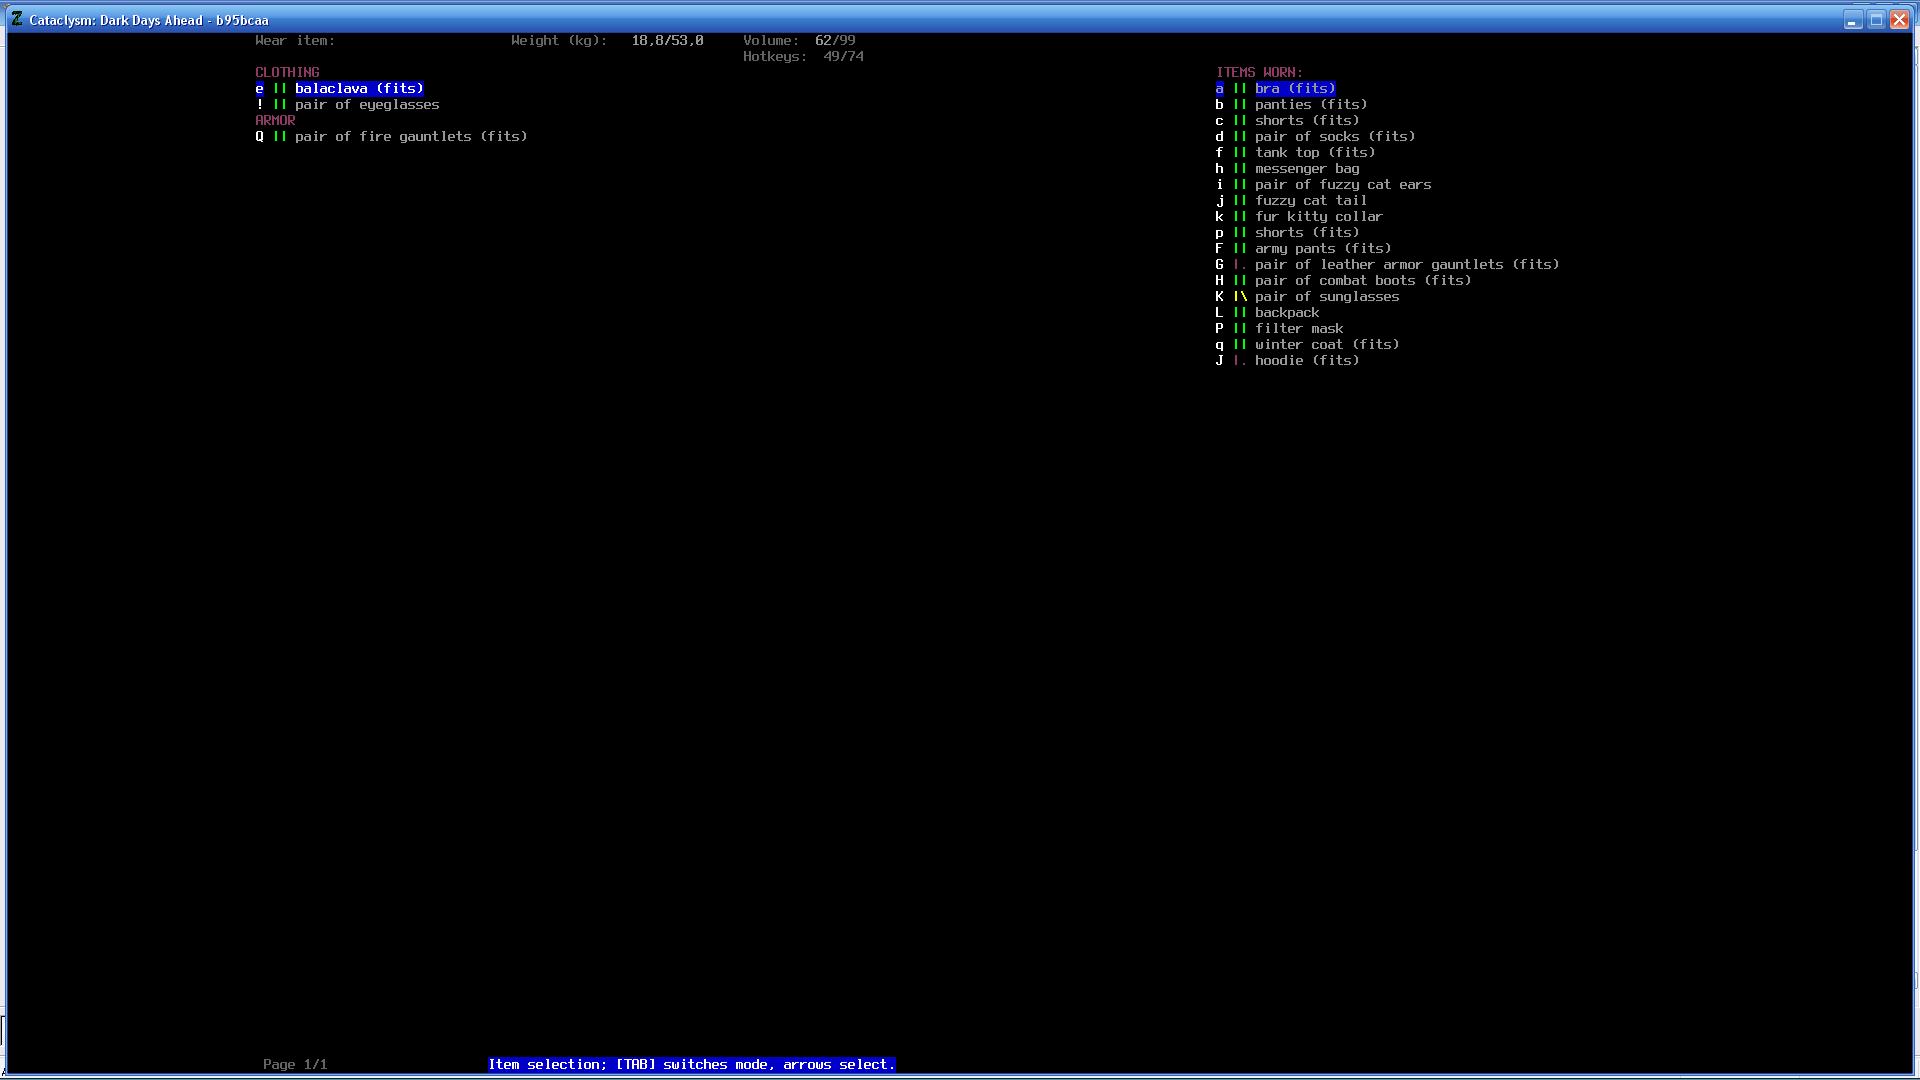Click the Cataclysm Z title bar icon
Screen dimensions: 1920x1080
(17, 19)
